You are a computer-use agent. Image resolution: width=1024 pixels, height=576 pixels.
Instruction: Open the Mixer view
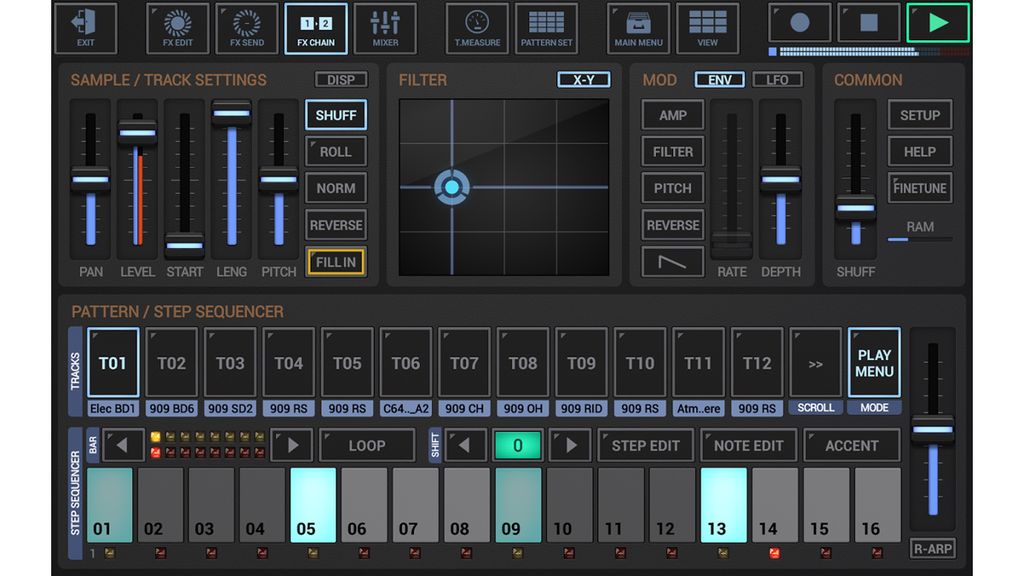(386, 27)
